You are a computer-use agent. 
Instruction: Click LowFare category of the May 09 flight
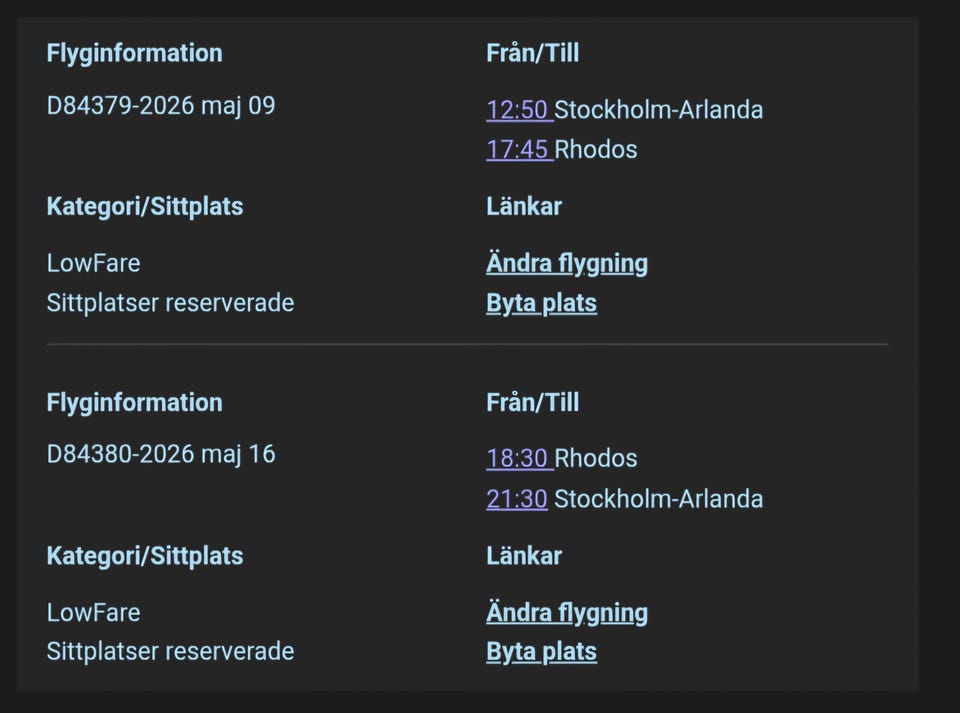(x=93, y=263)
